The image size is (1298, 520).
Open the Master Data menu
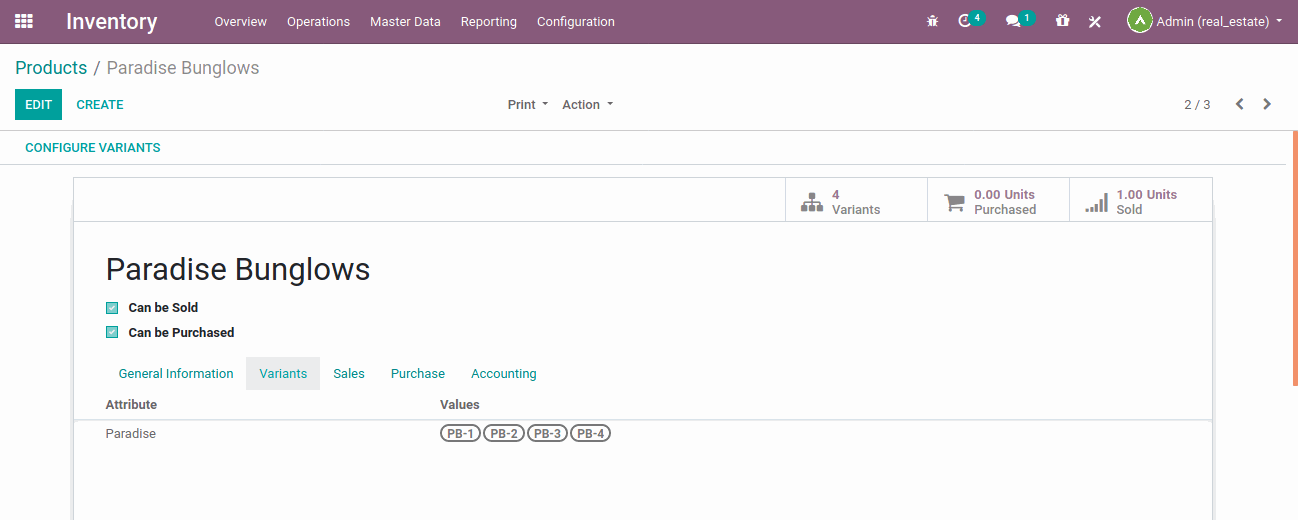pos(405,21)
